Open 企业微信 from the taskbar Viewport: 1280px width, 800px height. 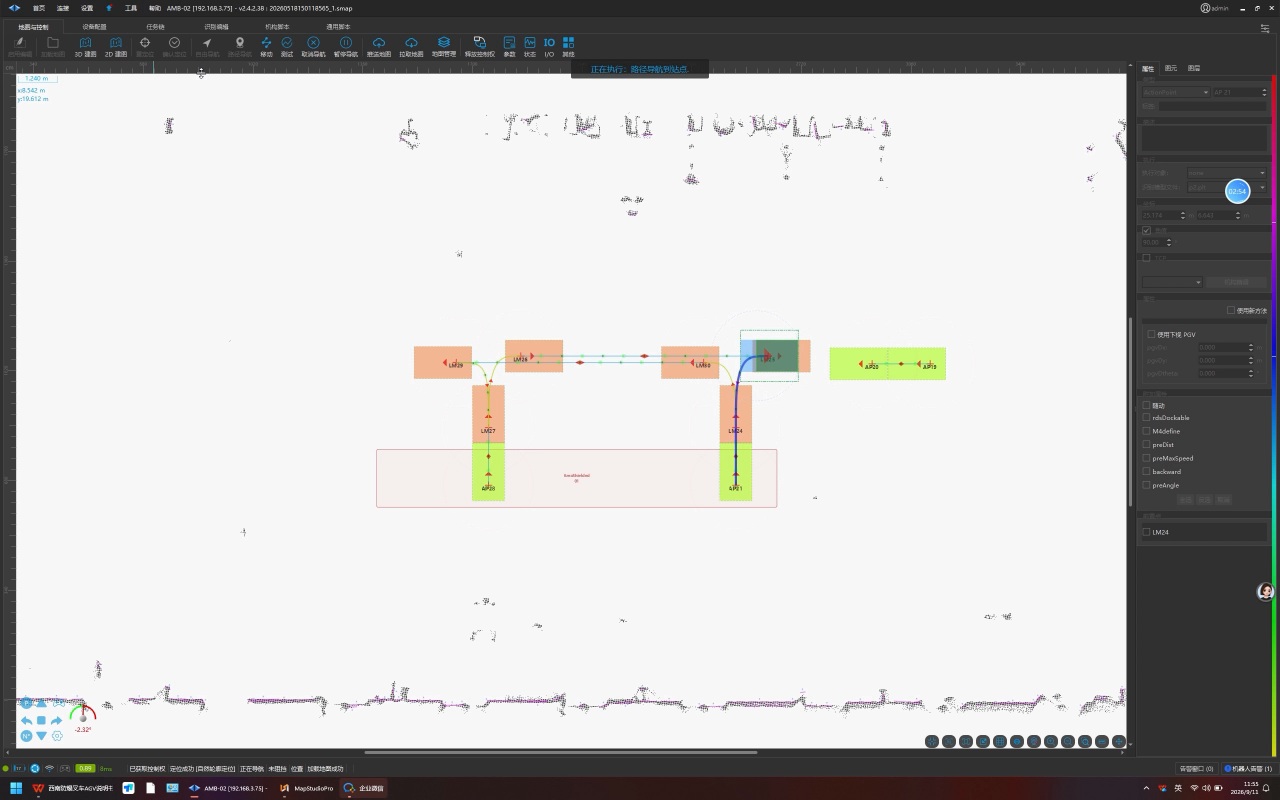(x=364, y=788)
